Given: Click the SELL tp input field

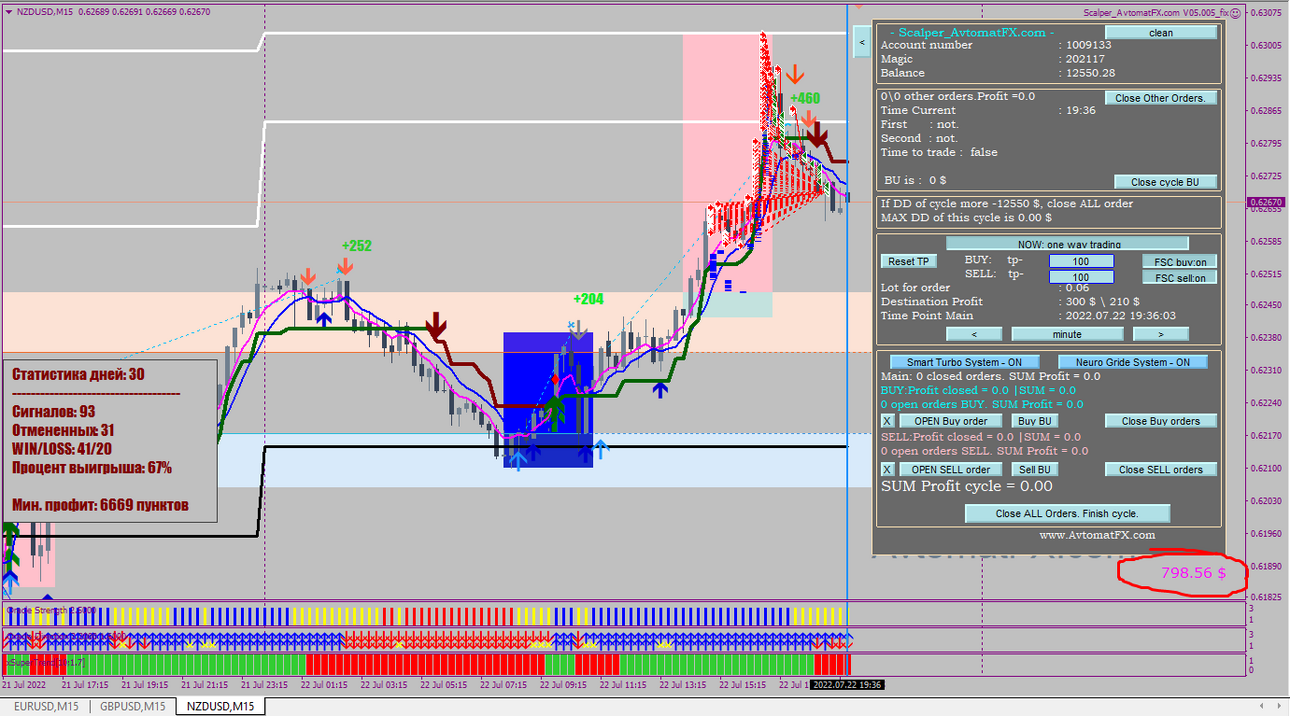Looking at the screenshot, I should tap(1081, 277).
